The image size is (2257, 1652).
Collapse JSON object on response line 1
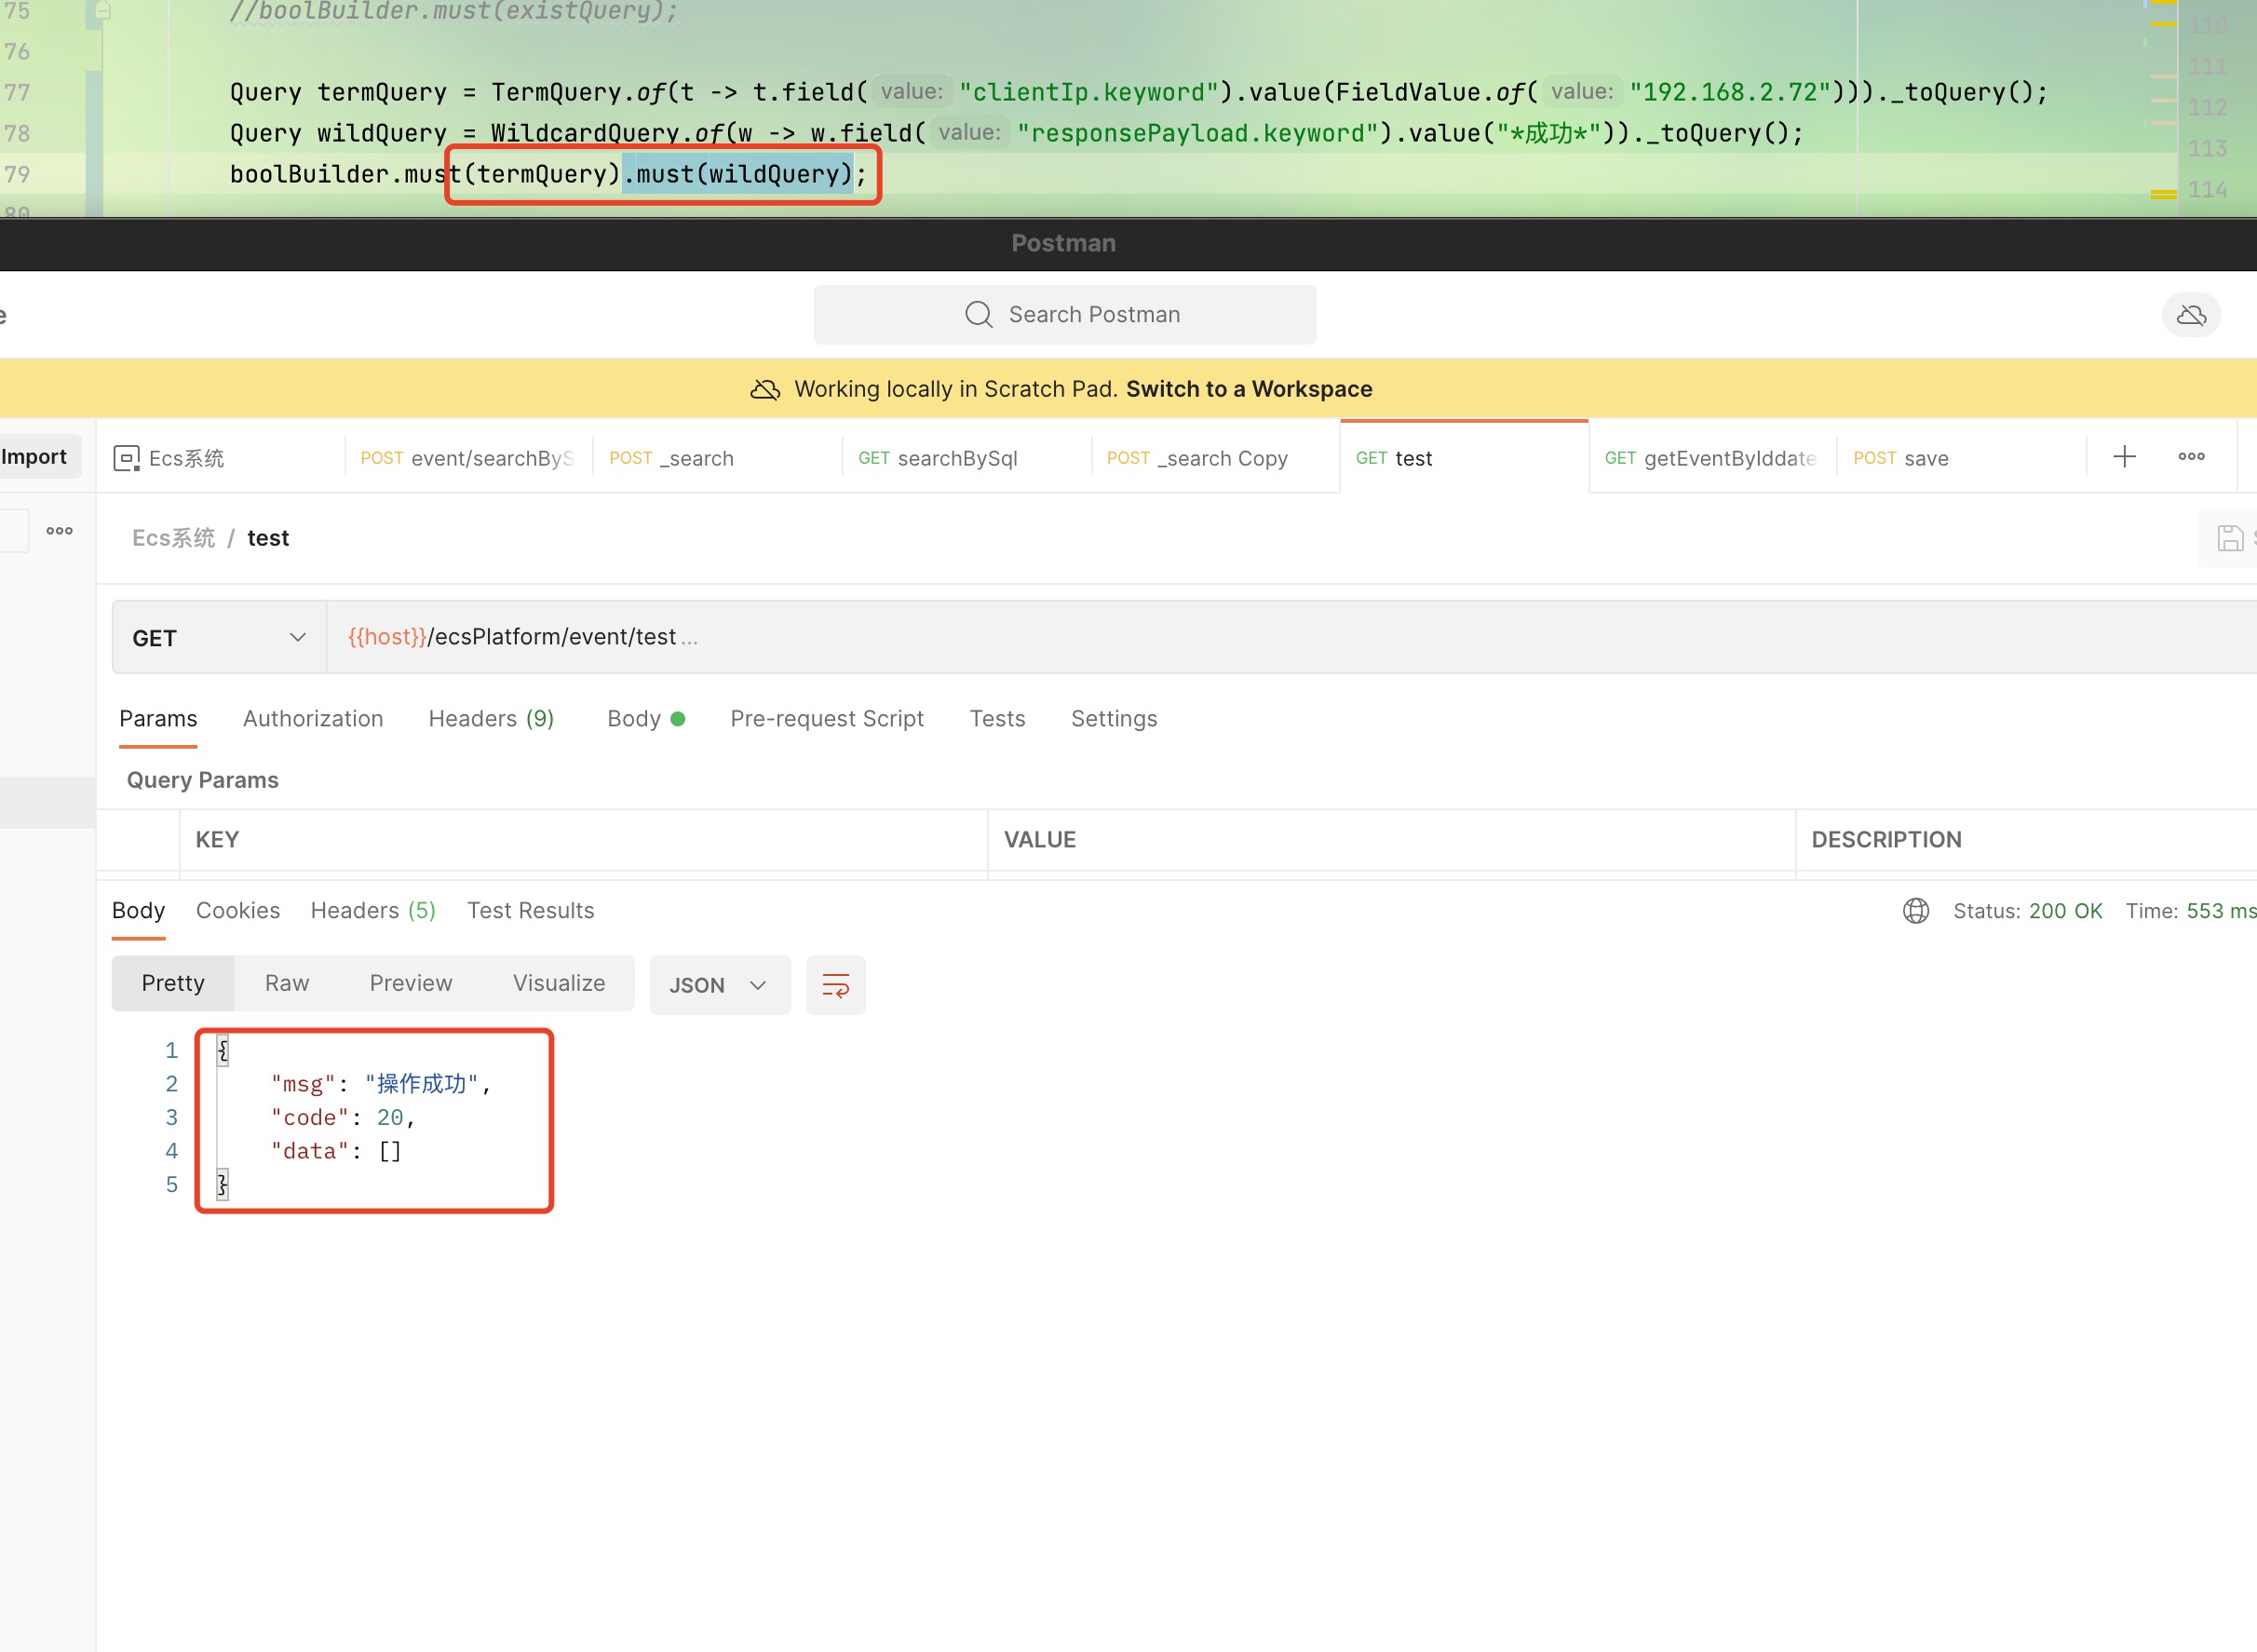(222, 1050)
